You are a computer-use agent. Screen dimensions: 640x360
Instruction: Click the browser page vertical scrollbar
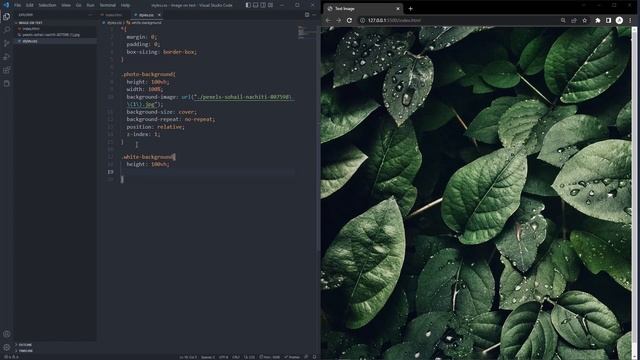pos(634,193)
